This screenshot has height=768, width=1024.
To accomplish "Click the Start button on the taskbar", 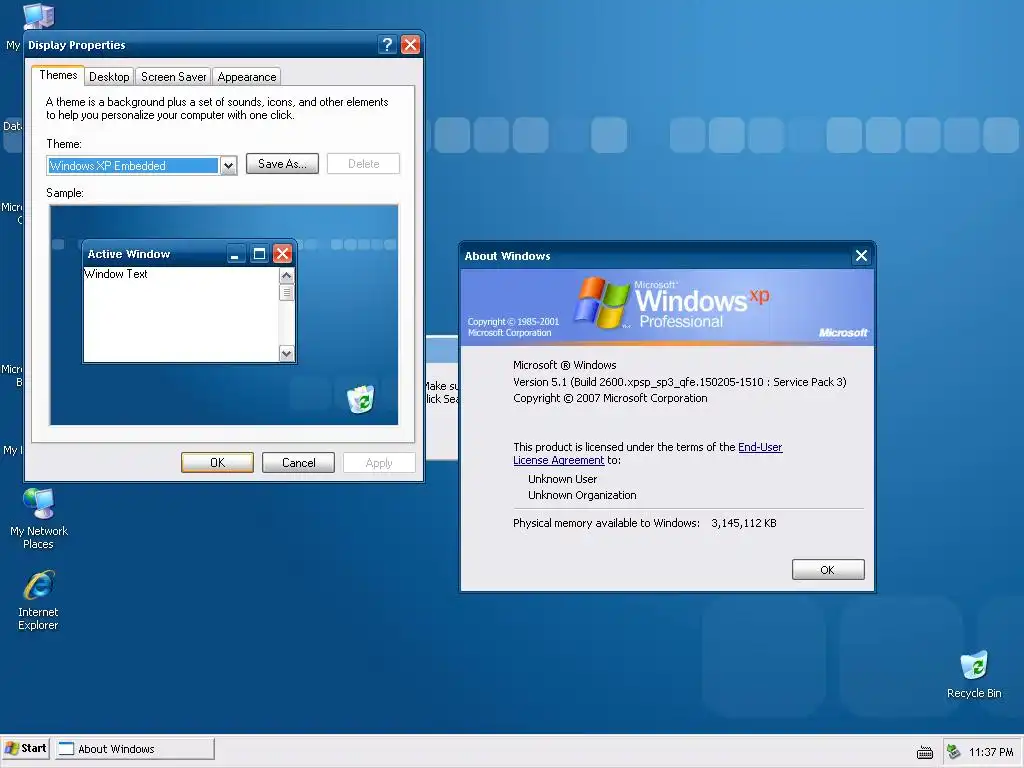I will tap(26, 748).
